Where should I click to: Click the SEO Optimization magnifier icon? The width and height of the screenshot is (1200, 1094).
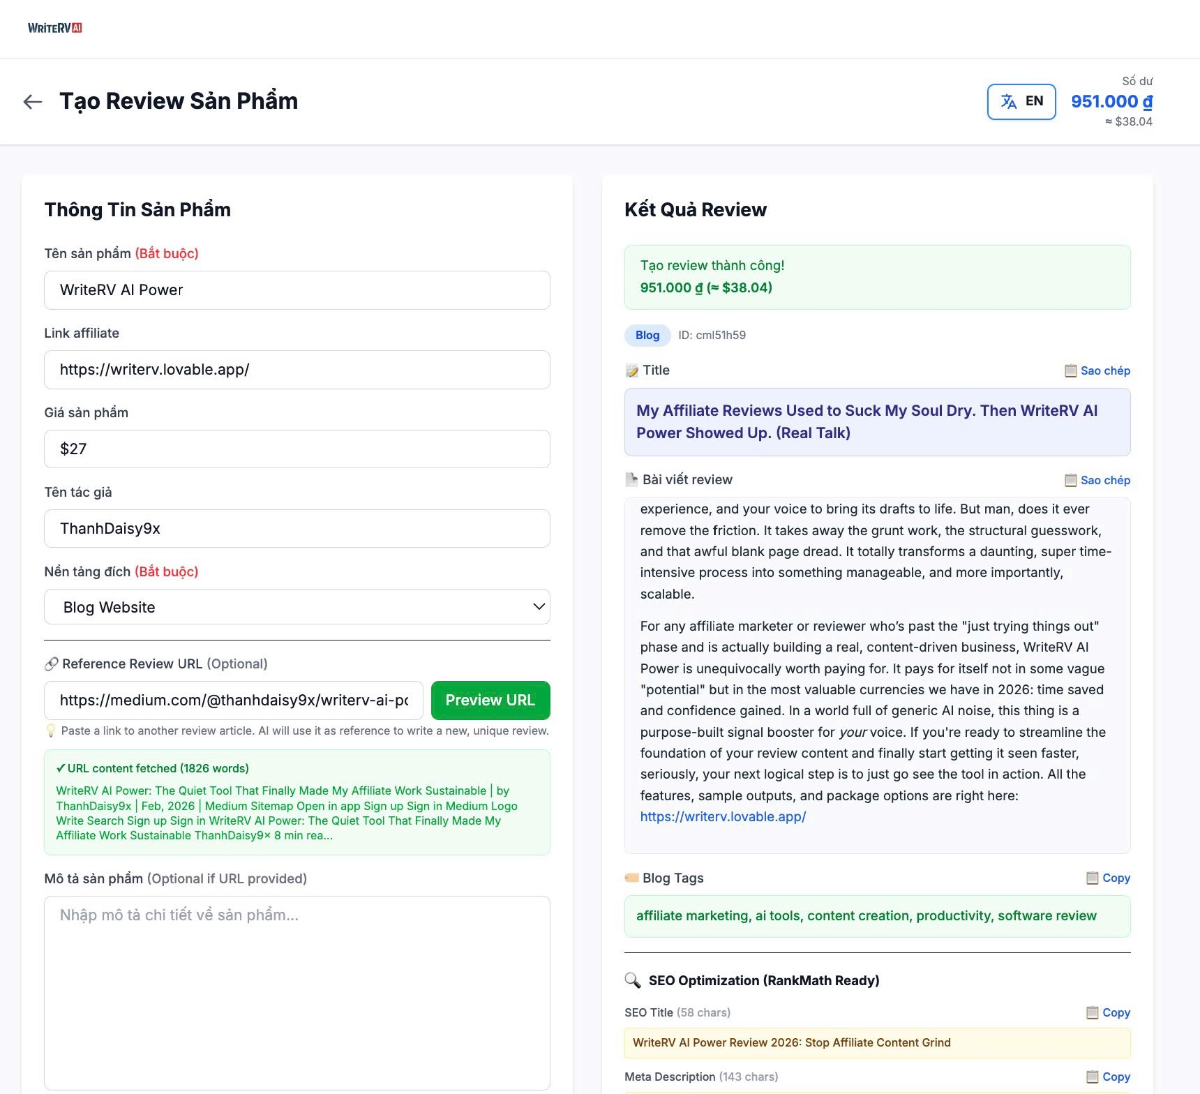633,980
